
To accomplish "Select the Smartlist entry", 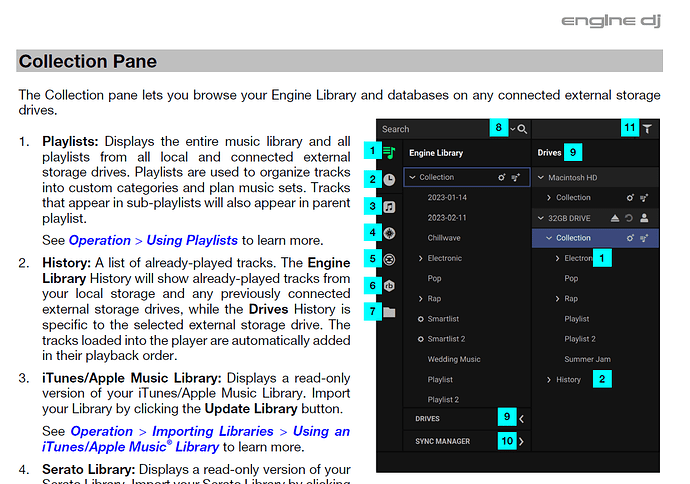I will (x=443, y=319).
